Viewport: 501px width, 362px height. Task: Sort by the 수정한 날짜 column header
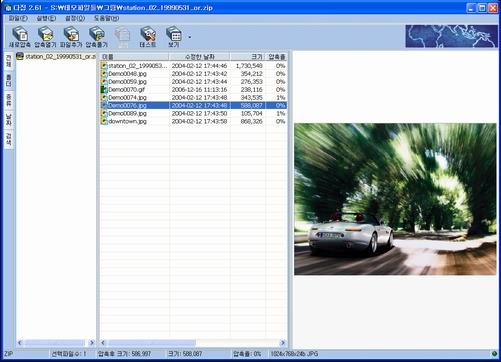pyautogui.click(x=199, y=57)
